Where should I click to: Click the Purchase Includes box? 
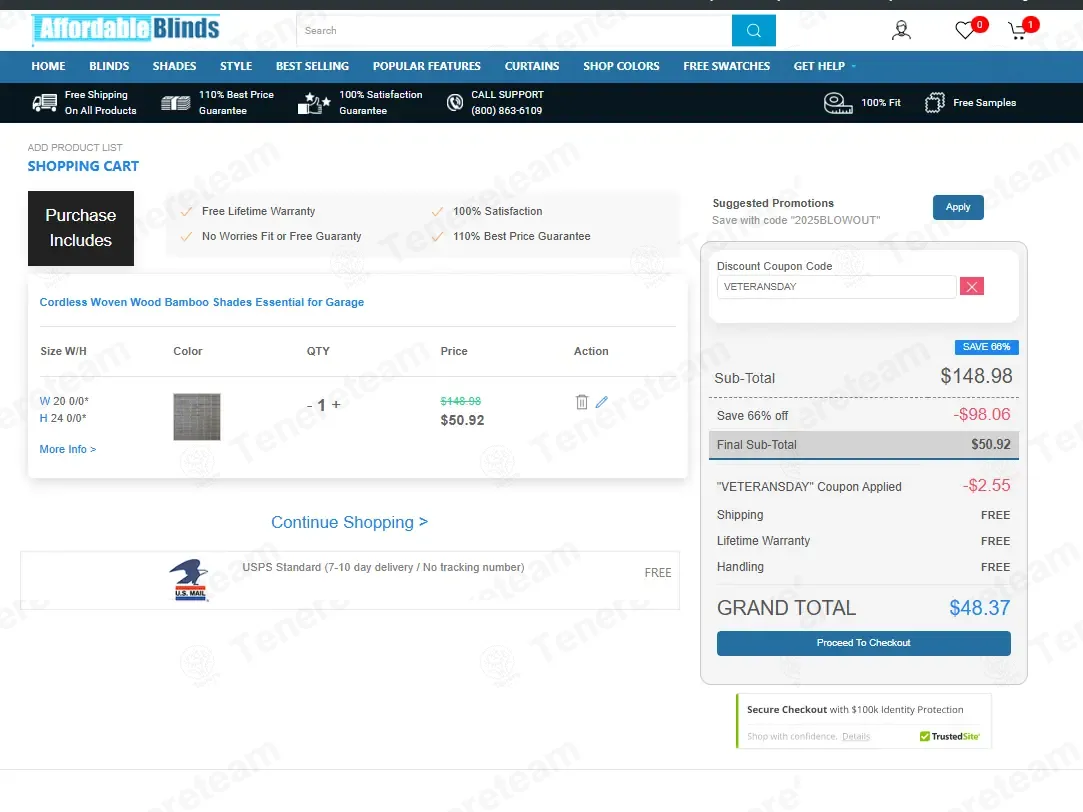81,228
